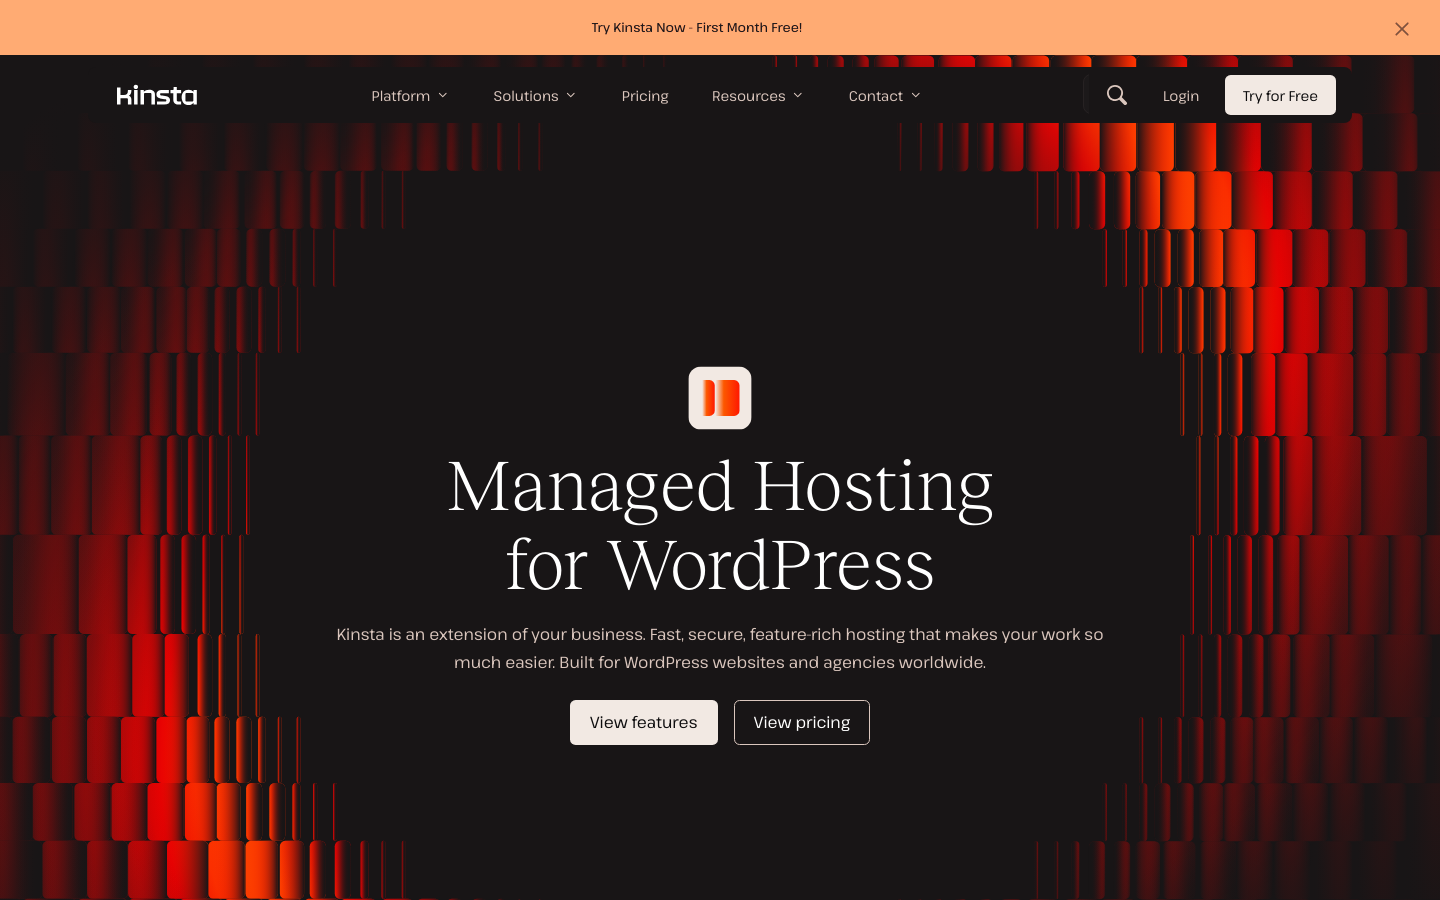
Task: Expand the Resources menu label
Action: point(748,96)
